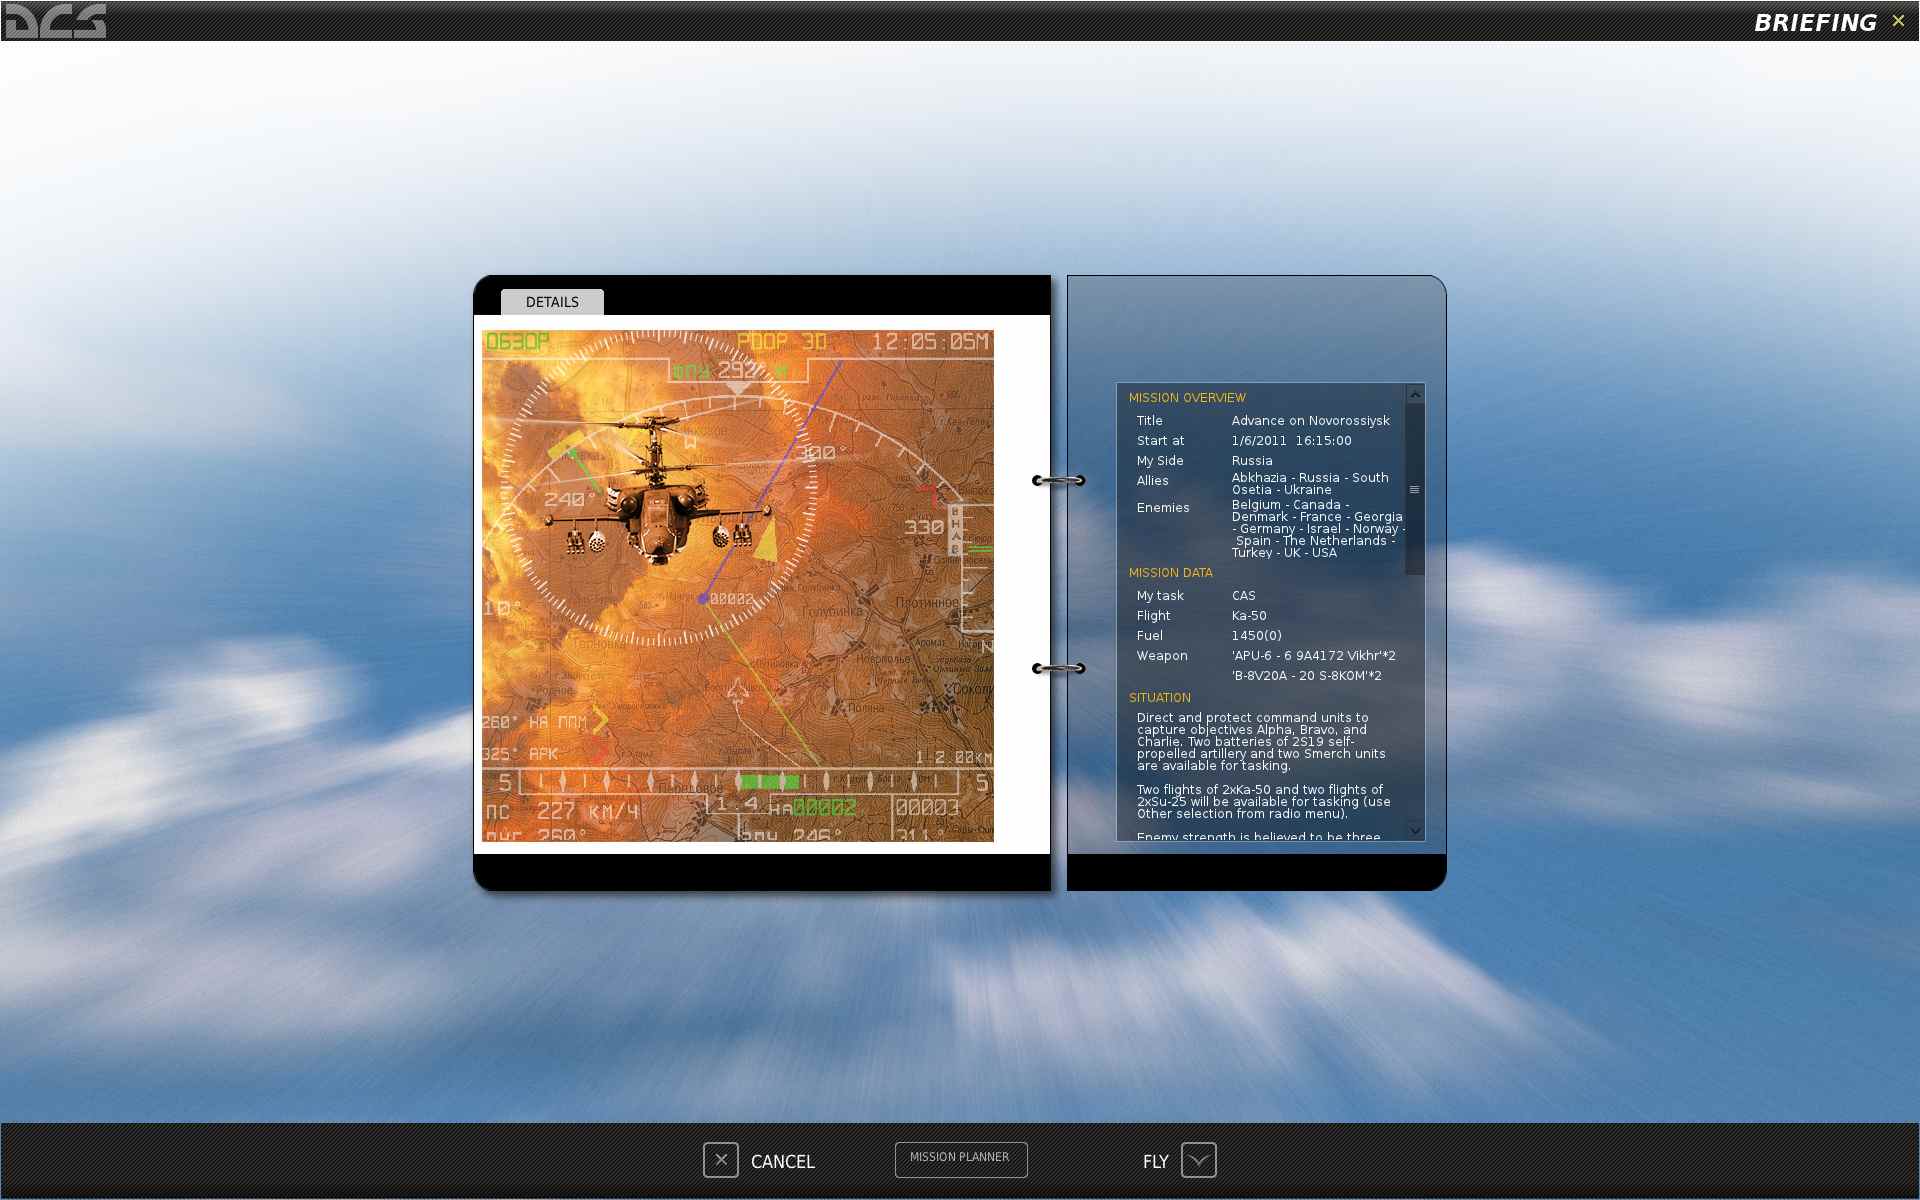Click the CANCEL label
Viewport: 1920px width, 1200px height.
click(782, 1162)
